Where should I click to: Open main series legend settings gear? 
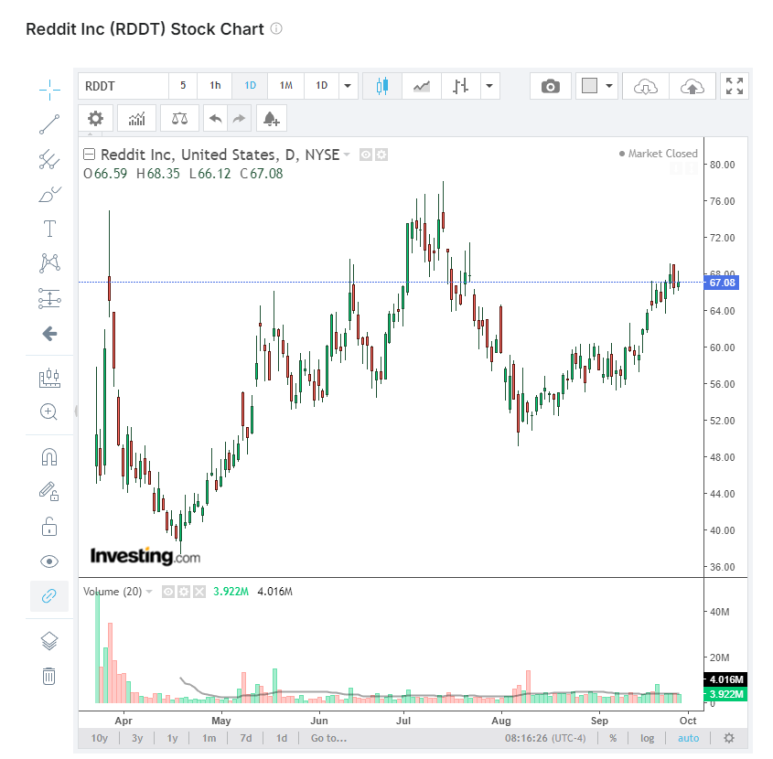coord(382,155)
